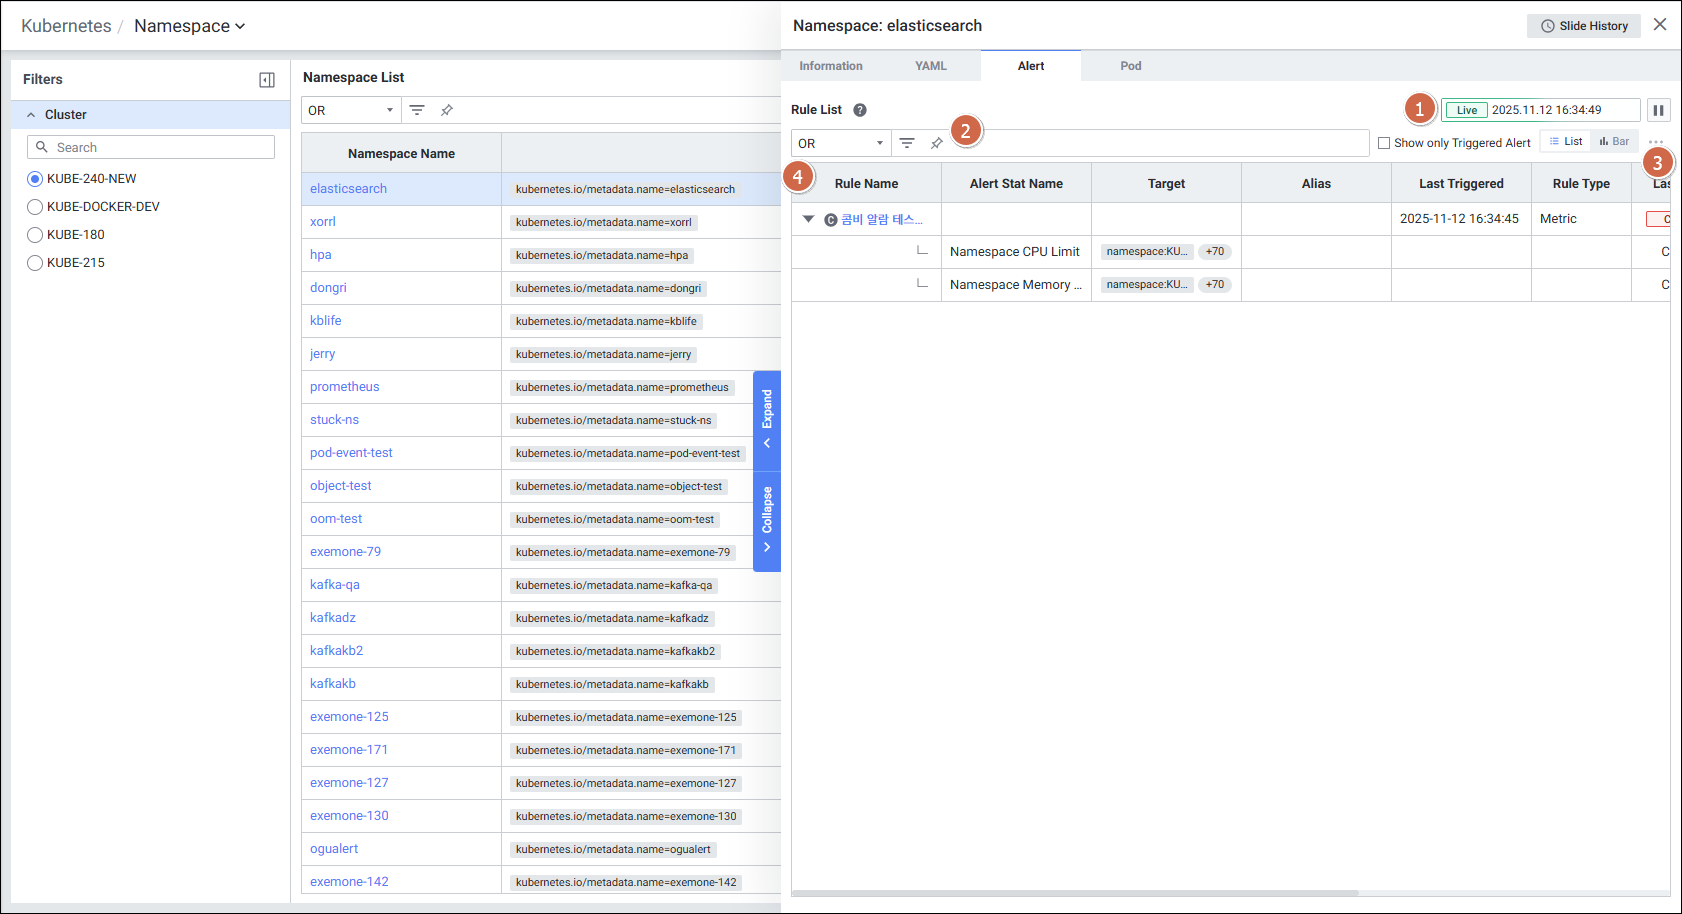Open the OR operator dropdown in Rule List
The height and width of the screenshot is (914, 1682).
[840, 143]
